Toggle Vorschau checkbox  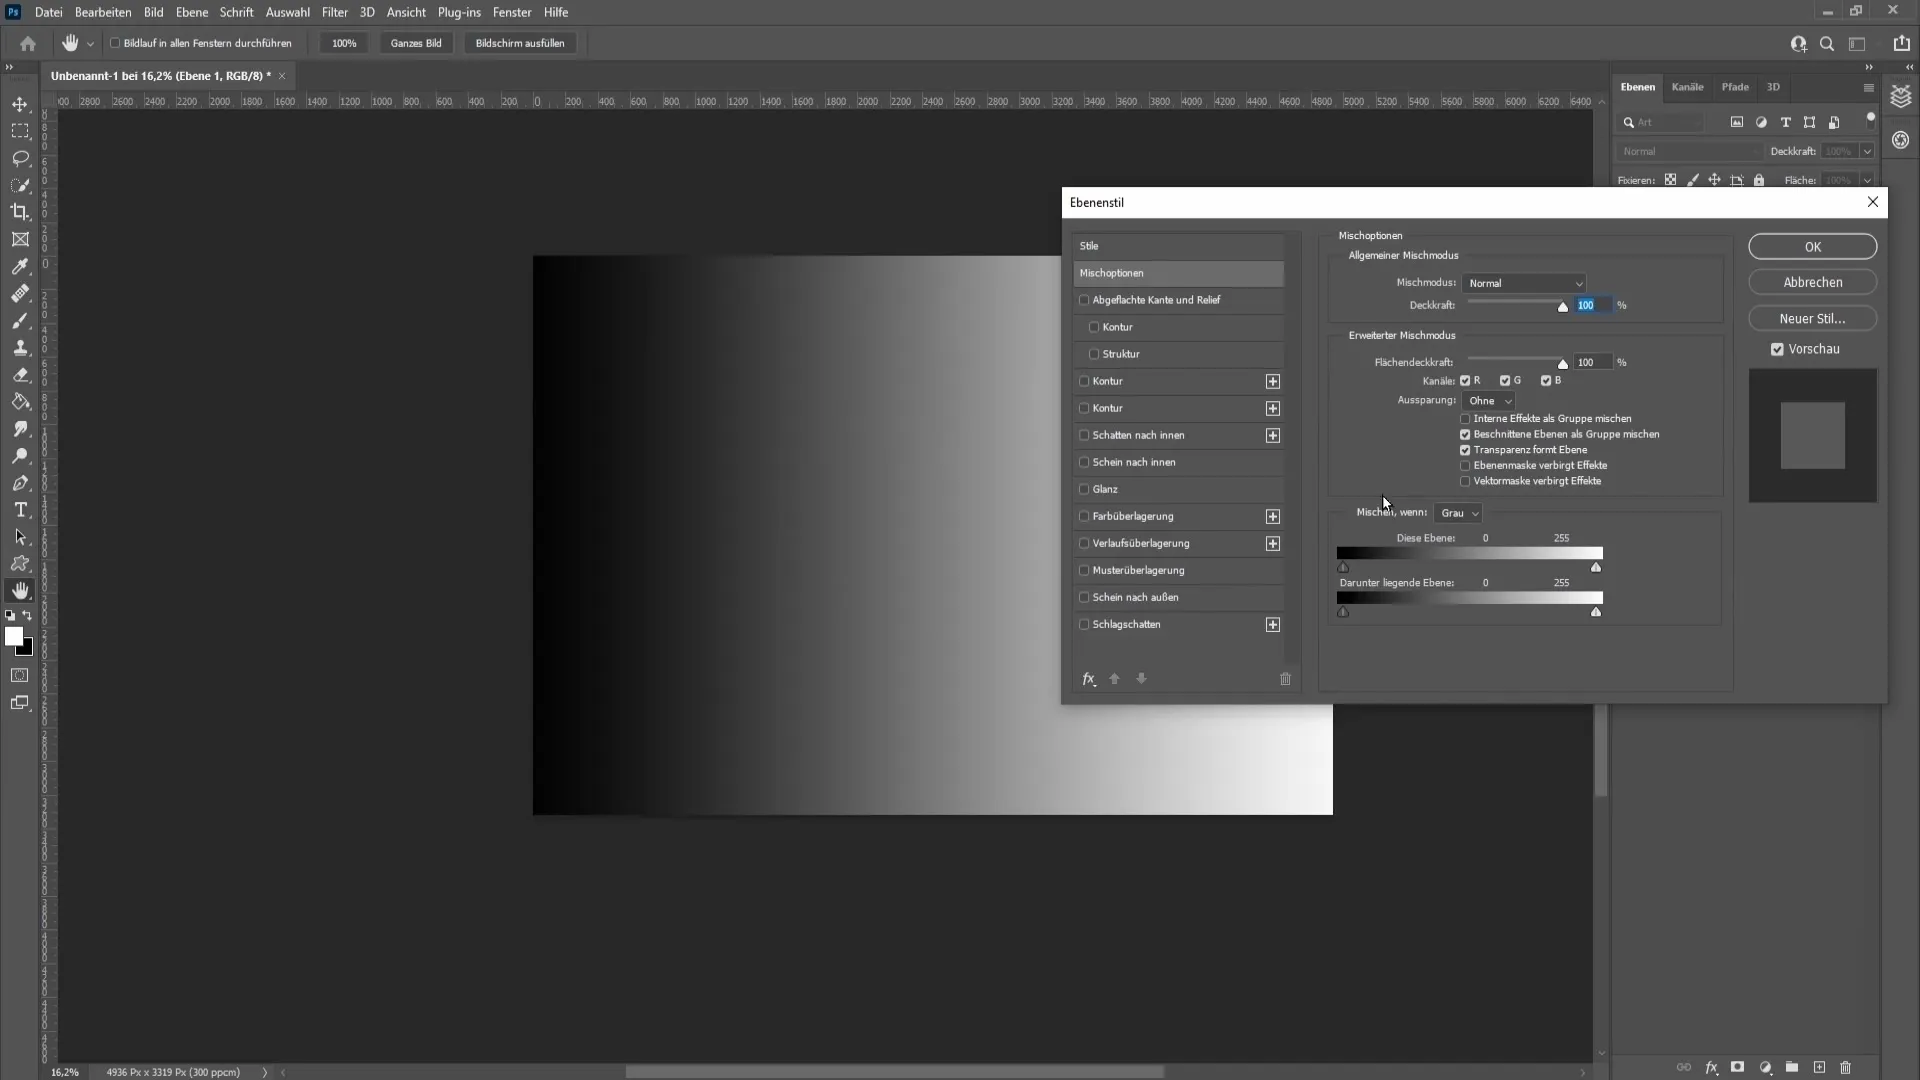(1777, 349)
